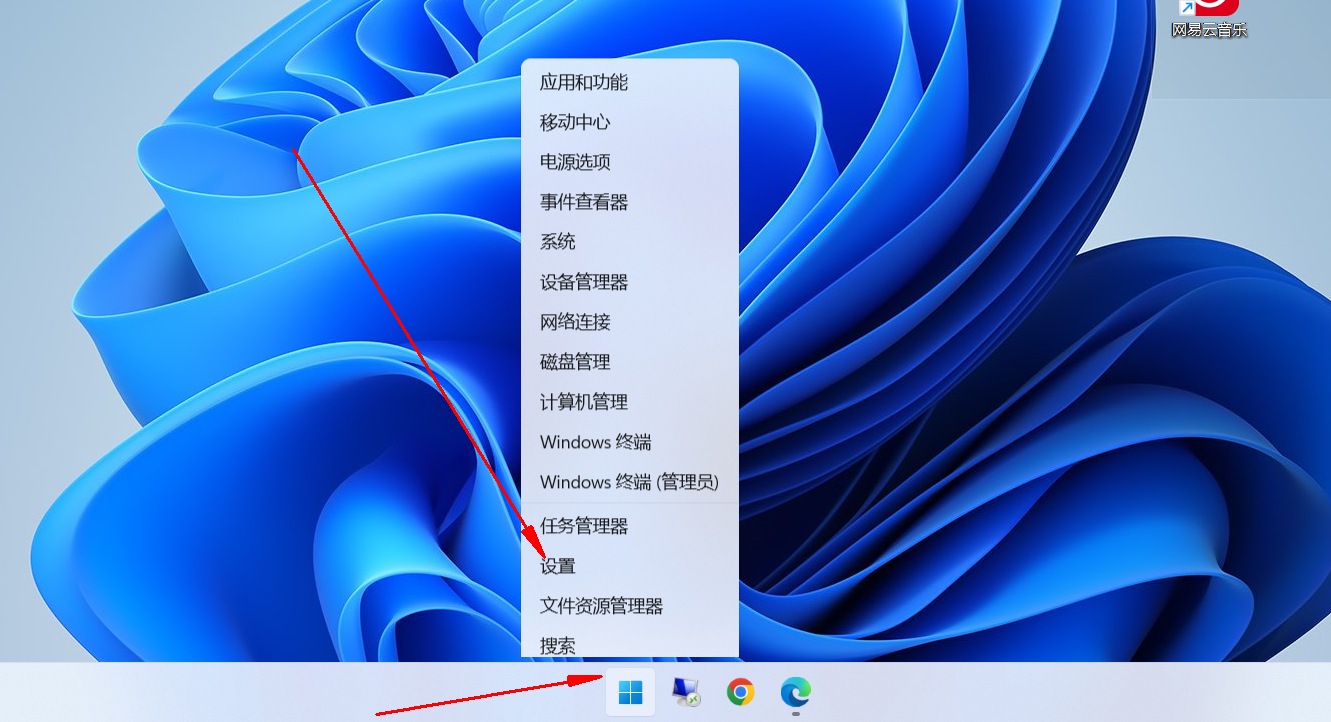The height and width of the screenshot is (722, 1331).
Task: Open 网易云音乐 desktop shortcut
Action: pyautogui.click(x=1210, y=19)
